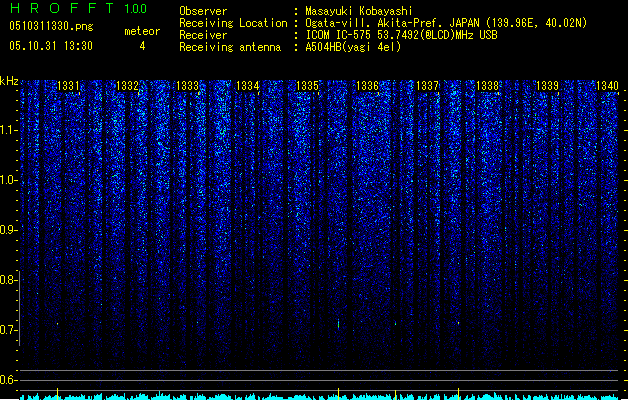Click the 1.0 kHz axis label
The width and height of the screenshot is (629, 400).
8,180
